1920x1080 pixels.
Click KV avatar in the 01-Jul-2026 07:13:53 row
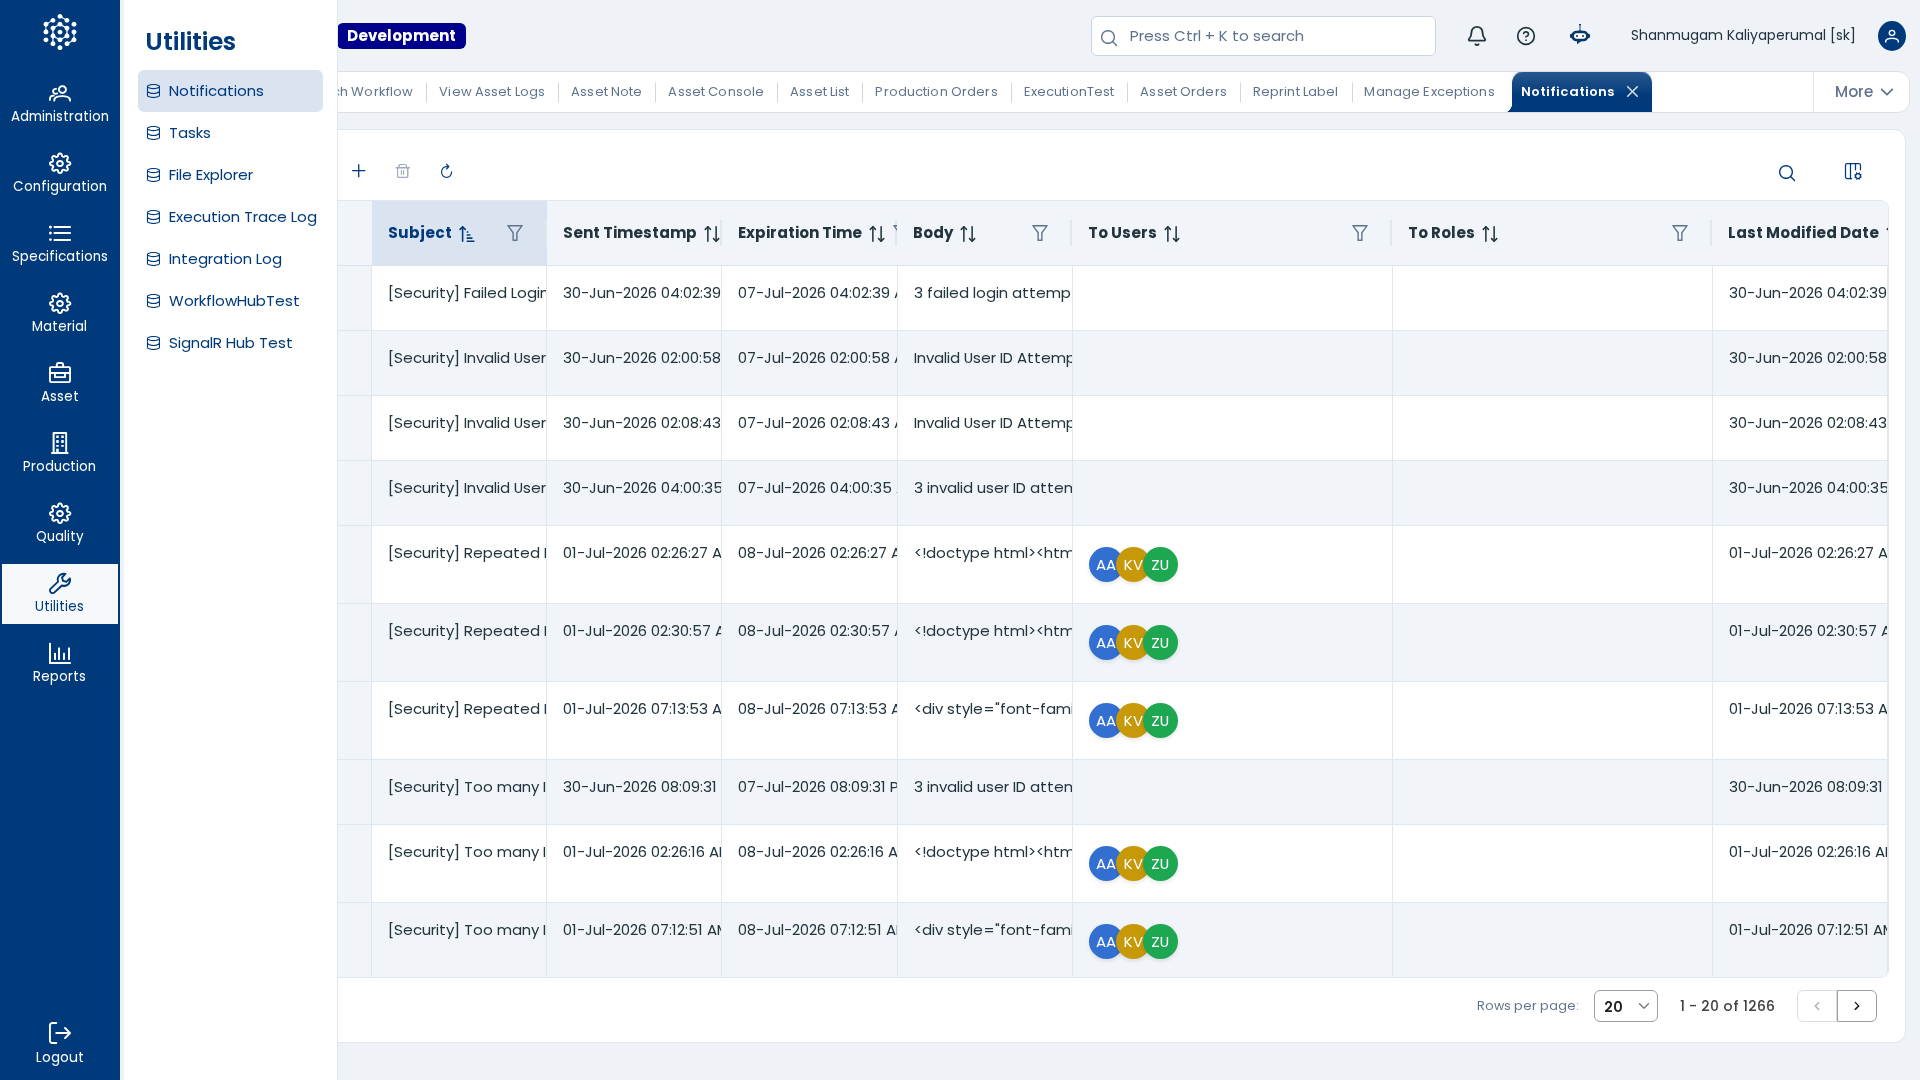click(x=1133, y=721)
